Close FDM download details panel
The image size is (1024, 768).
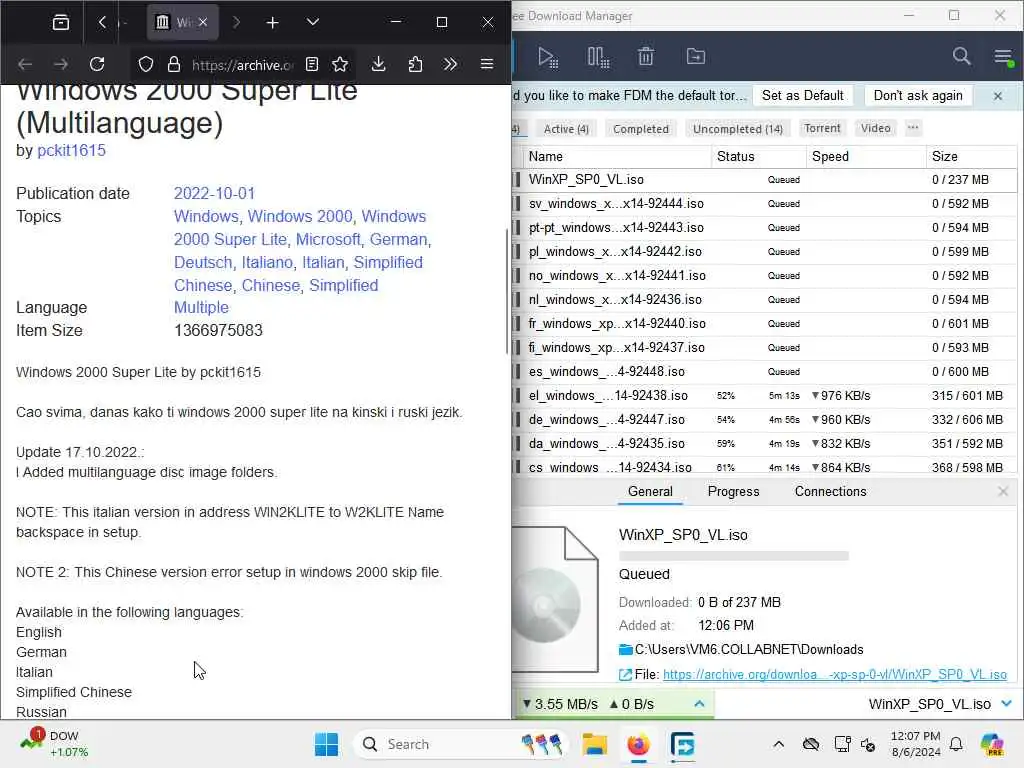[x=1003, y=491]
